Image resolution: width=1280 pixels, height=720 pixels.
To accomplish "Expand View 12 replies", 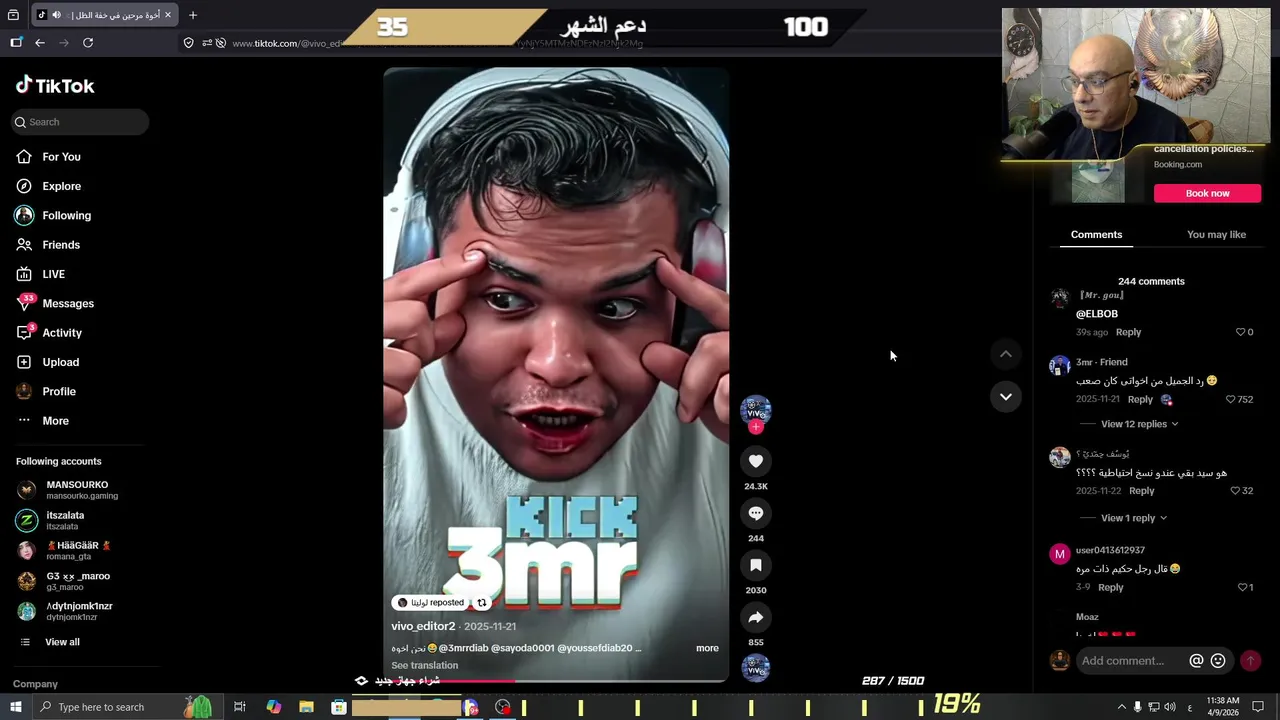I will [1139, 424].
